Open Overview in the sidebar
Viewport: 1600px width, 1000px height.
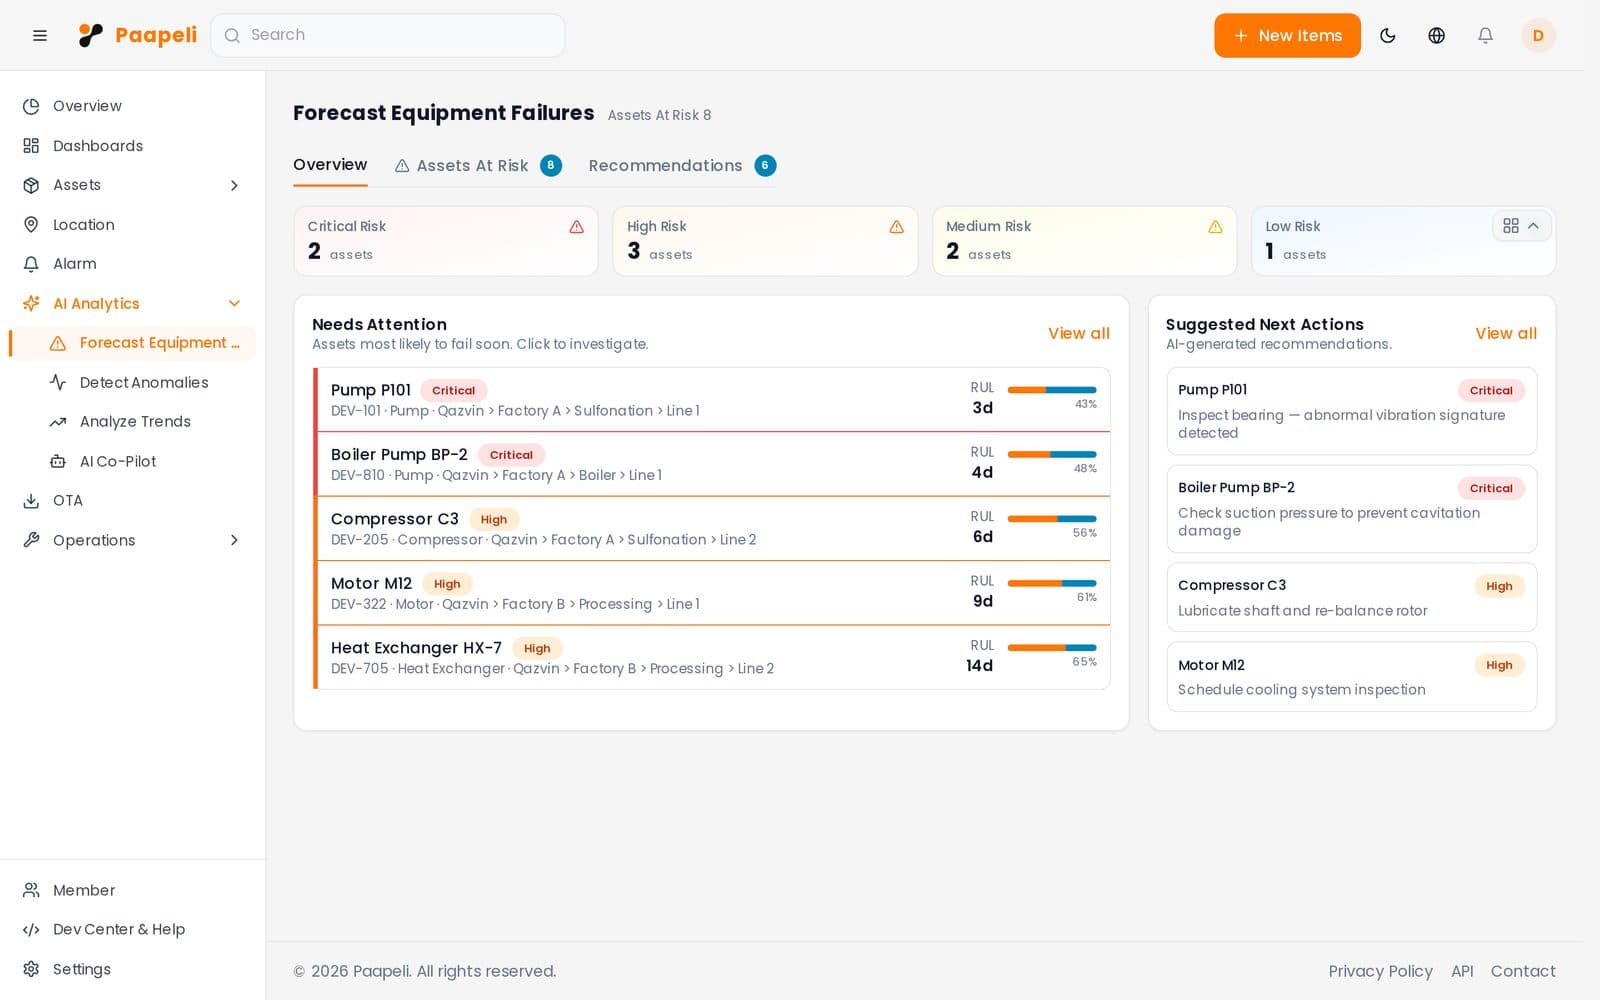(x=132, y=106)
